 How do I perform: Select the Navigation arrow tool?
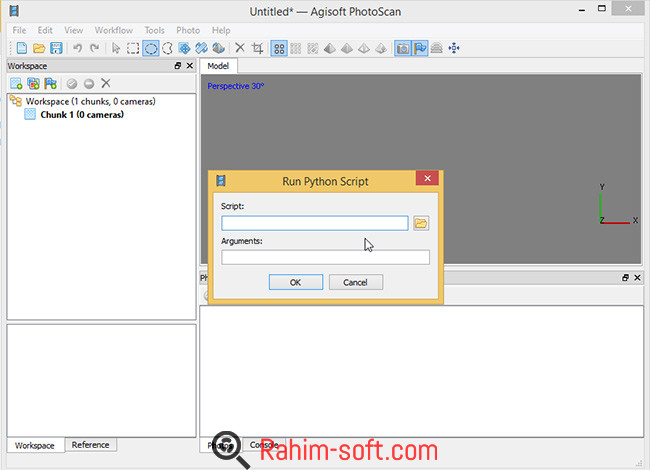click(x=116, y=48)
